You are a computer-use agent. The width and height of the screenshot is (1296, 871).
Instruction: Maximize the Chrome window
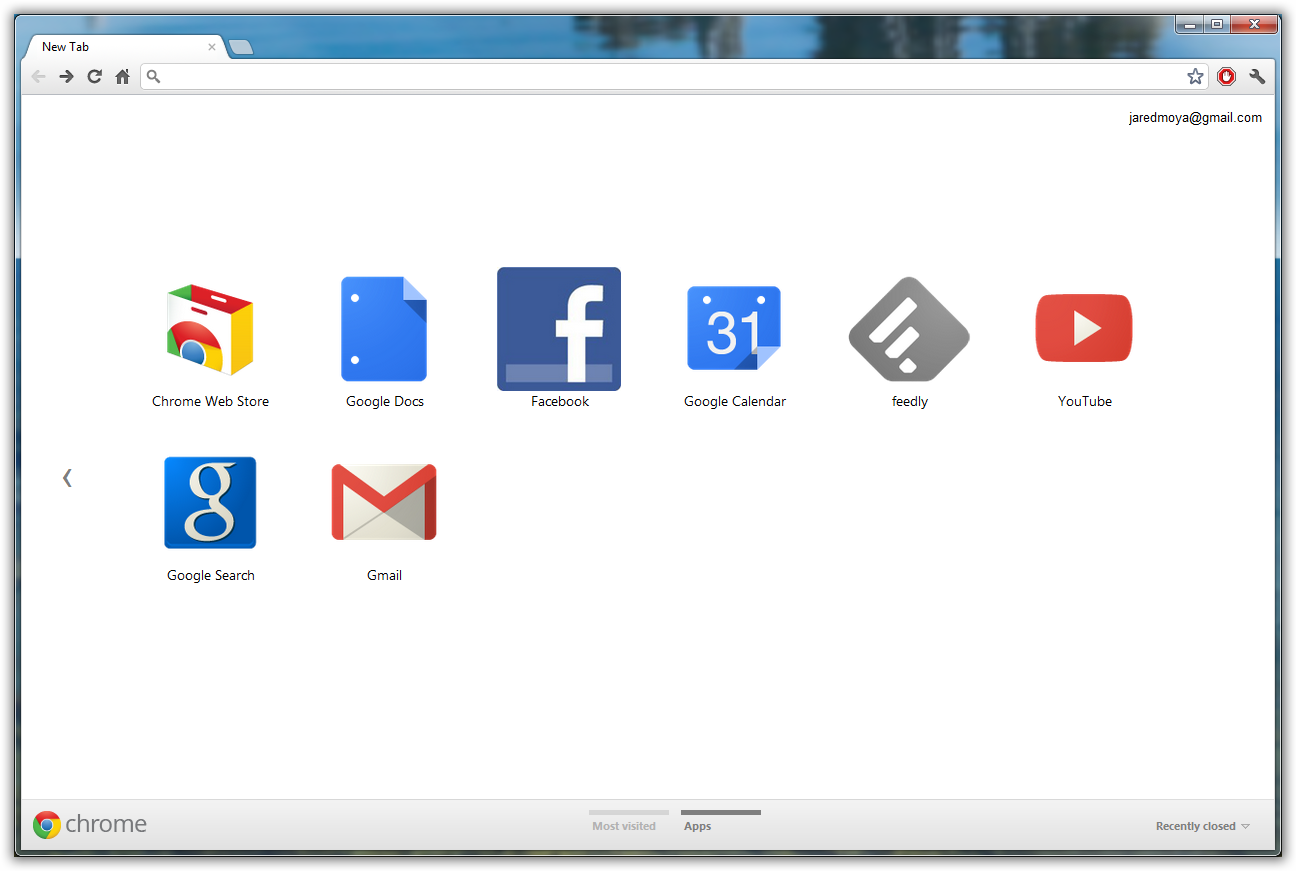point(1217,24)
